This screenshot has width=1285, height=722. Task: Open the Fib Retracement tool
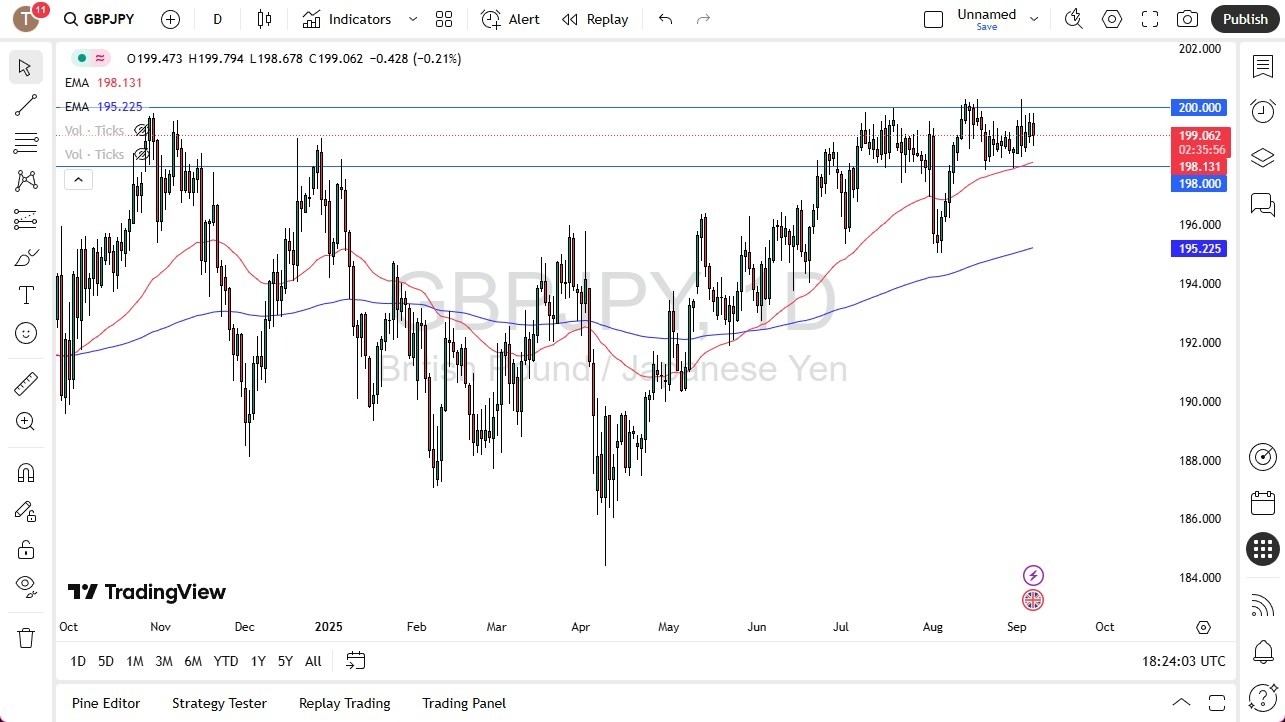[x=26, y=142]
